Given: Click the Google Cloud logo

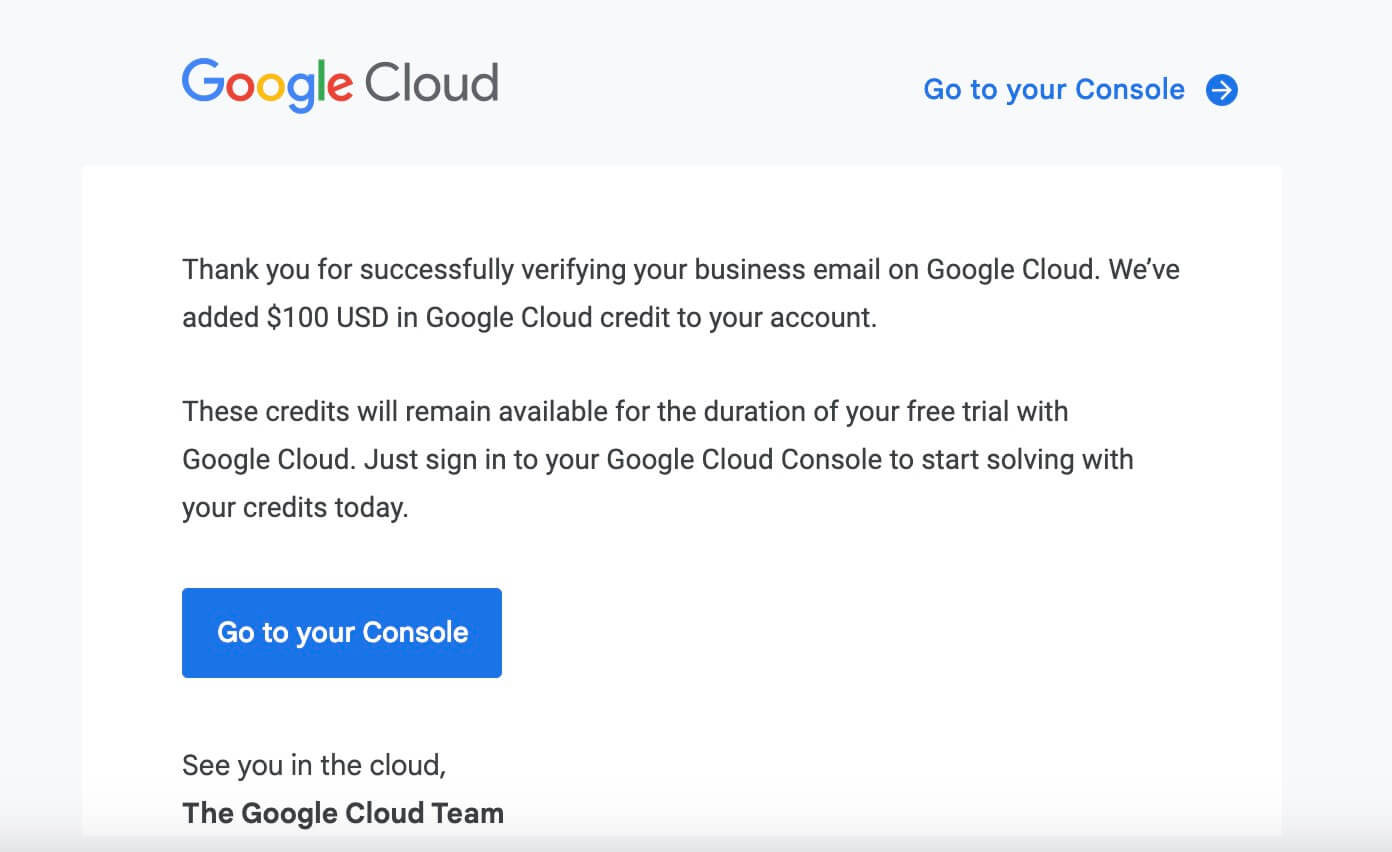Looking at the screenshot, I should click(340, 84).
